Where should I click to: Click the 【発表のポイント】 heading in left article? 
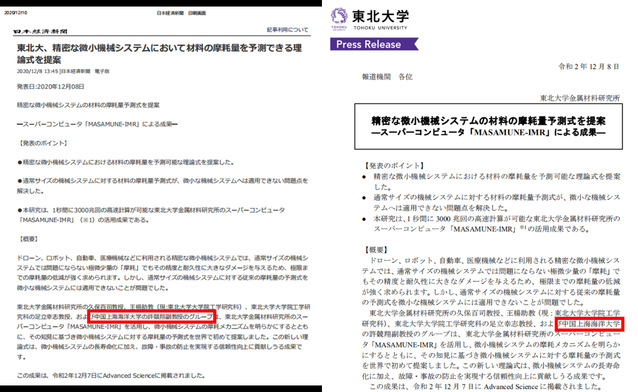pyautogui.click(x=43, y=143)
